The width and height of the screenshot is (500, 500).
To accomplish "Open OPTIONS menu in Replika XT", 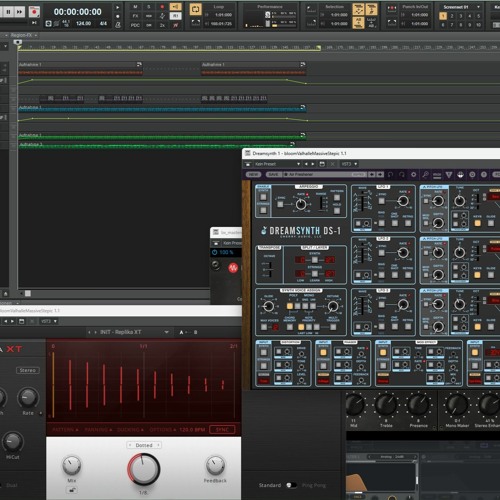I will tap(163, 430).
